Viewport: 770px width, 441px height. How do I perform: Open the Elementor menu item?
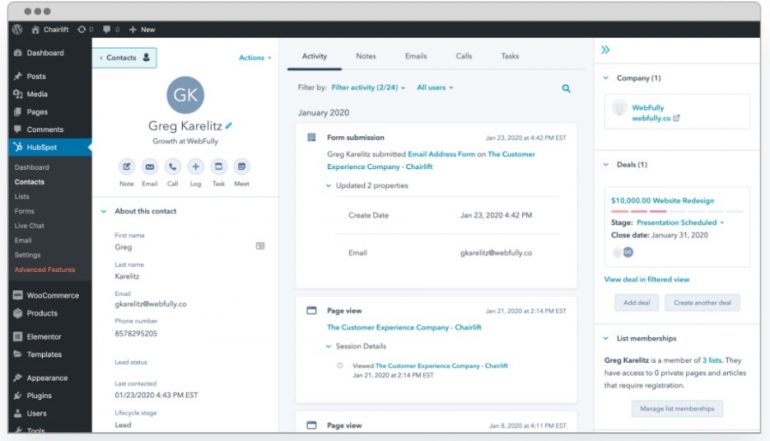(50, 336)
